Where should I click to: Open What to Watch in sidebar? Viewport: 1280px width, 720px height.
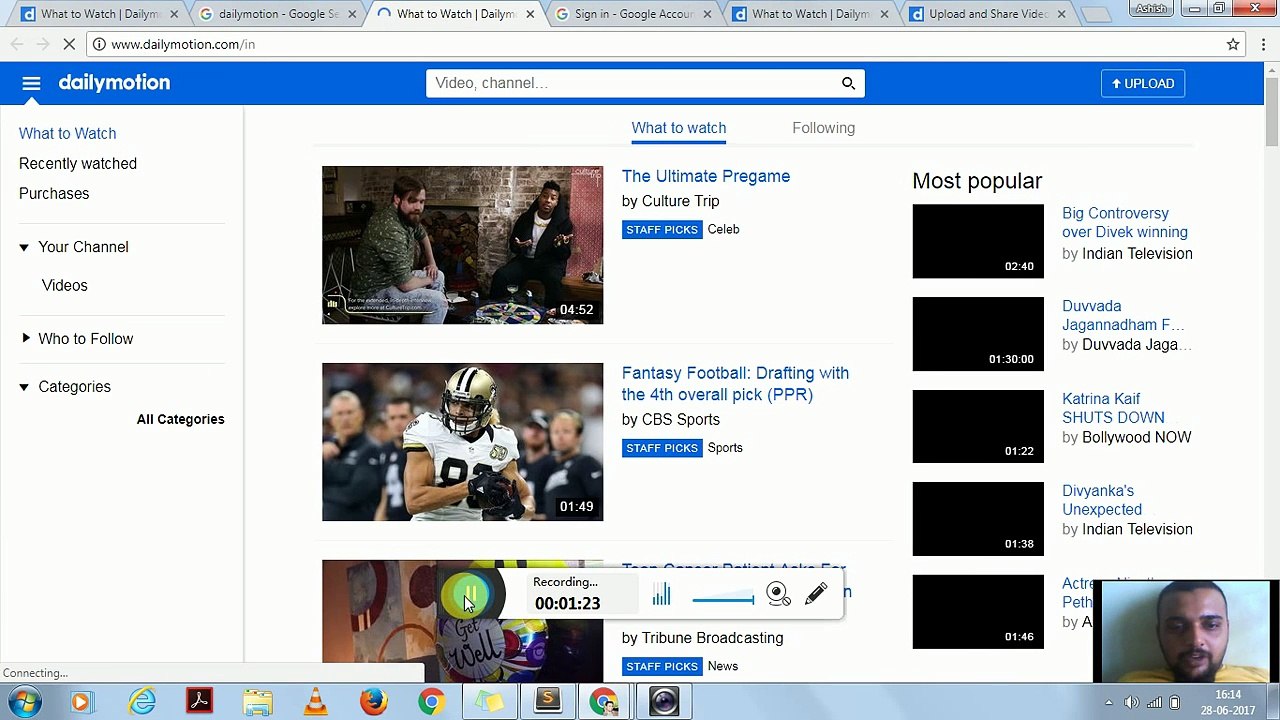point(67,133)
